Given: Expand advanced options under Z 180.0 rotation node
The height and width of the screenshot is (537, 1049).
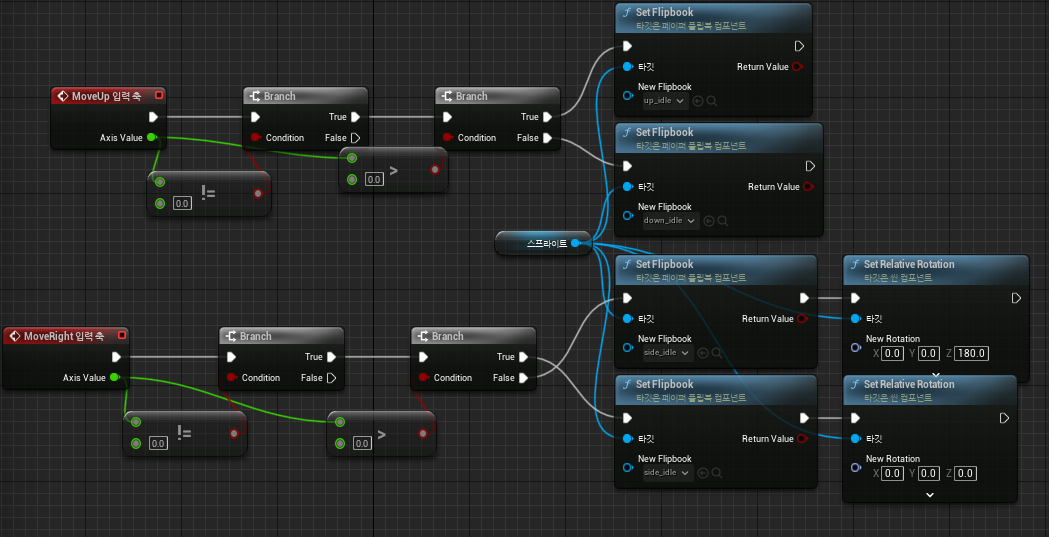Looking at the screenshot, I should tap(936, 374).
